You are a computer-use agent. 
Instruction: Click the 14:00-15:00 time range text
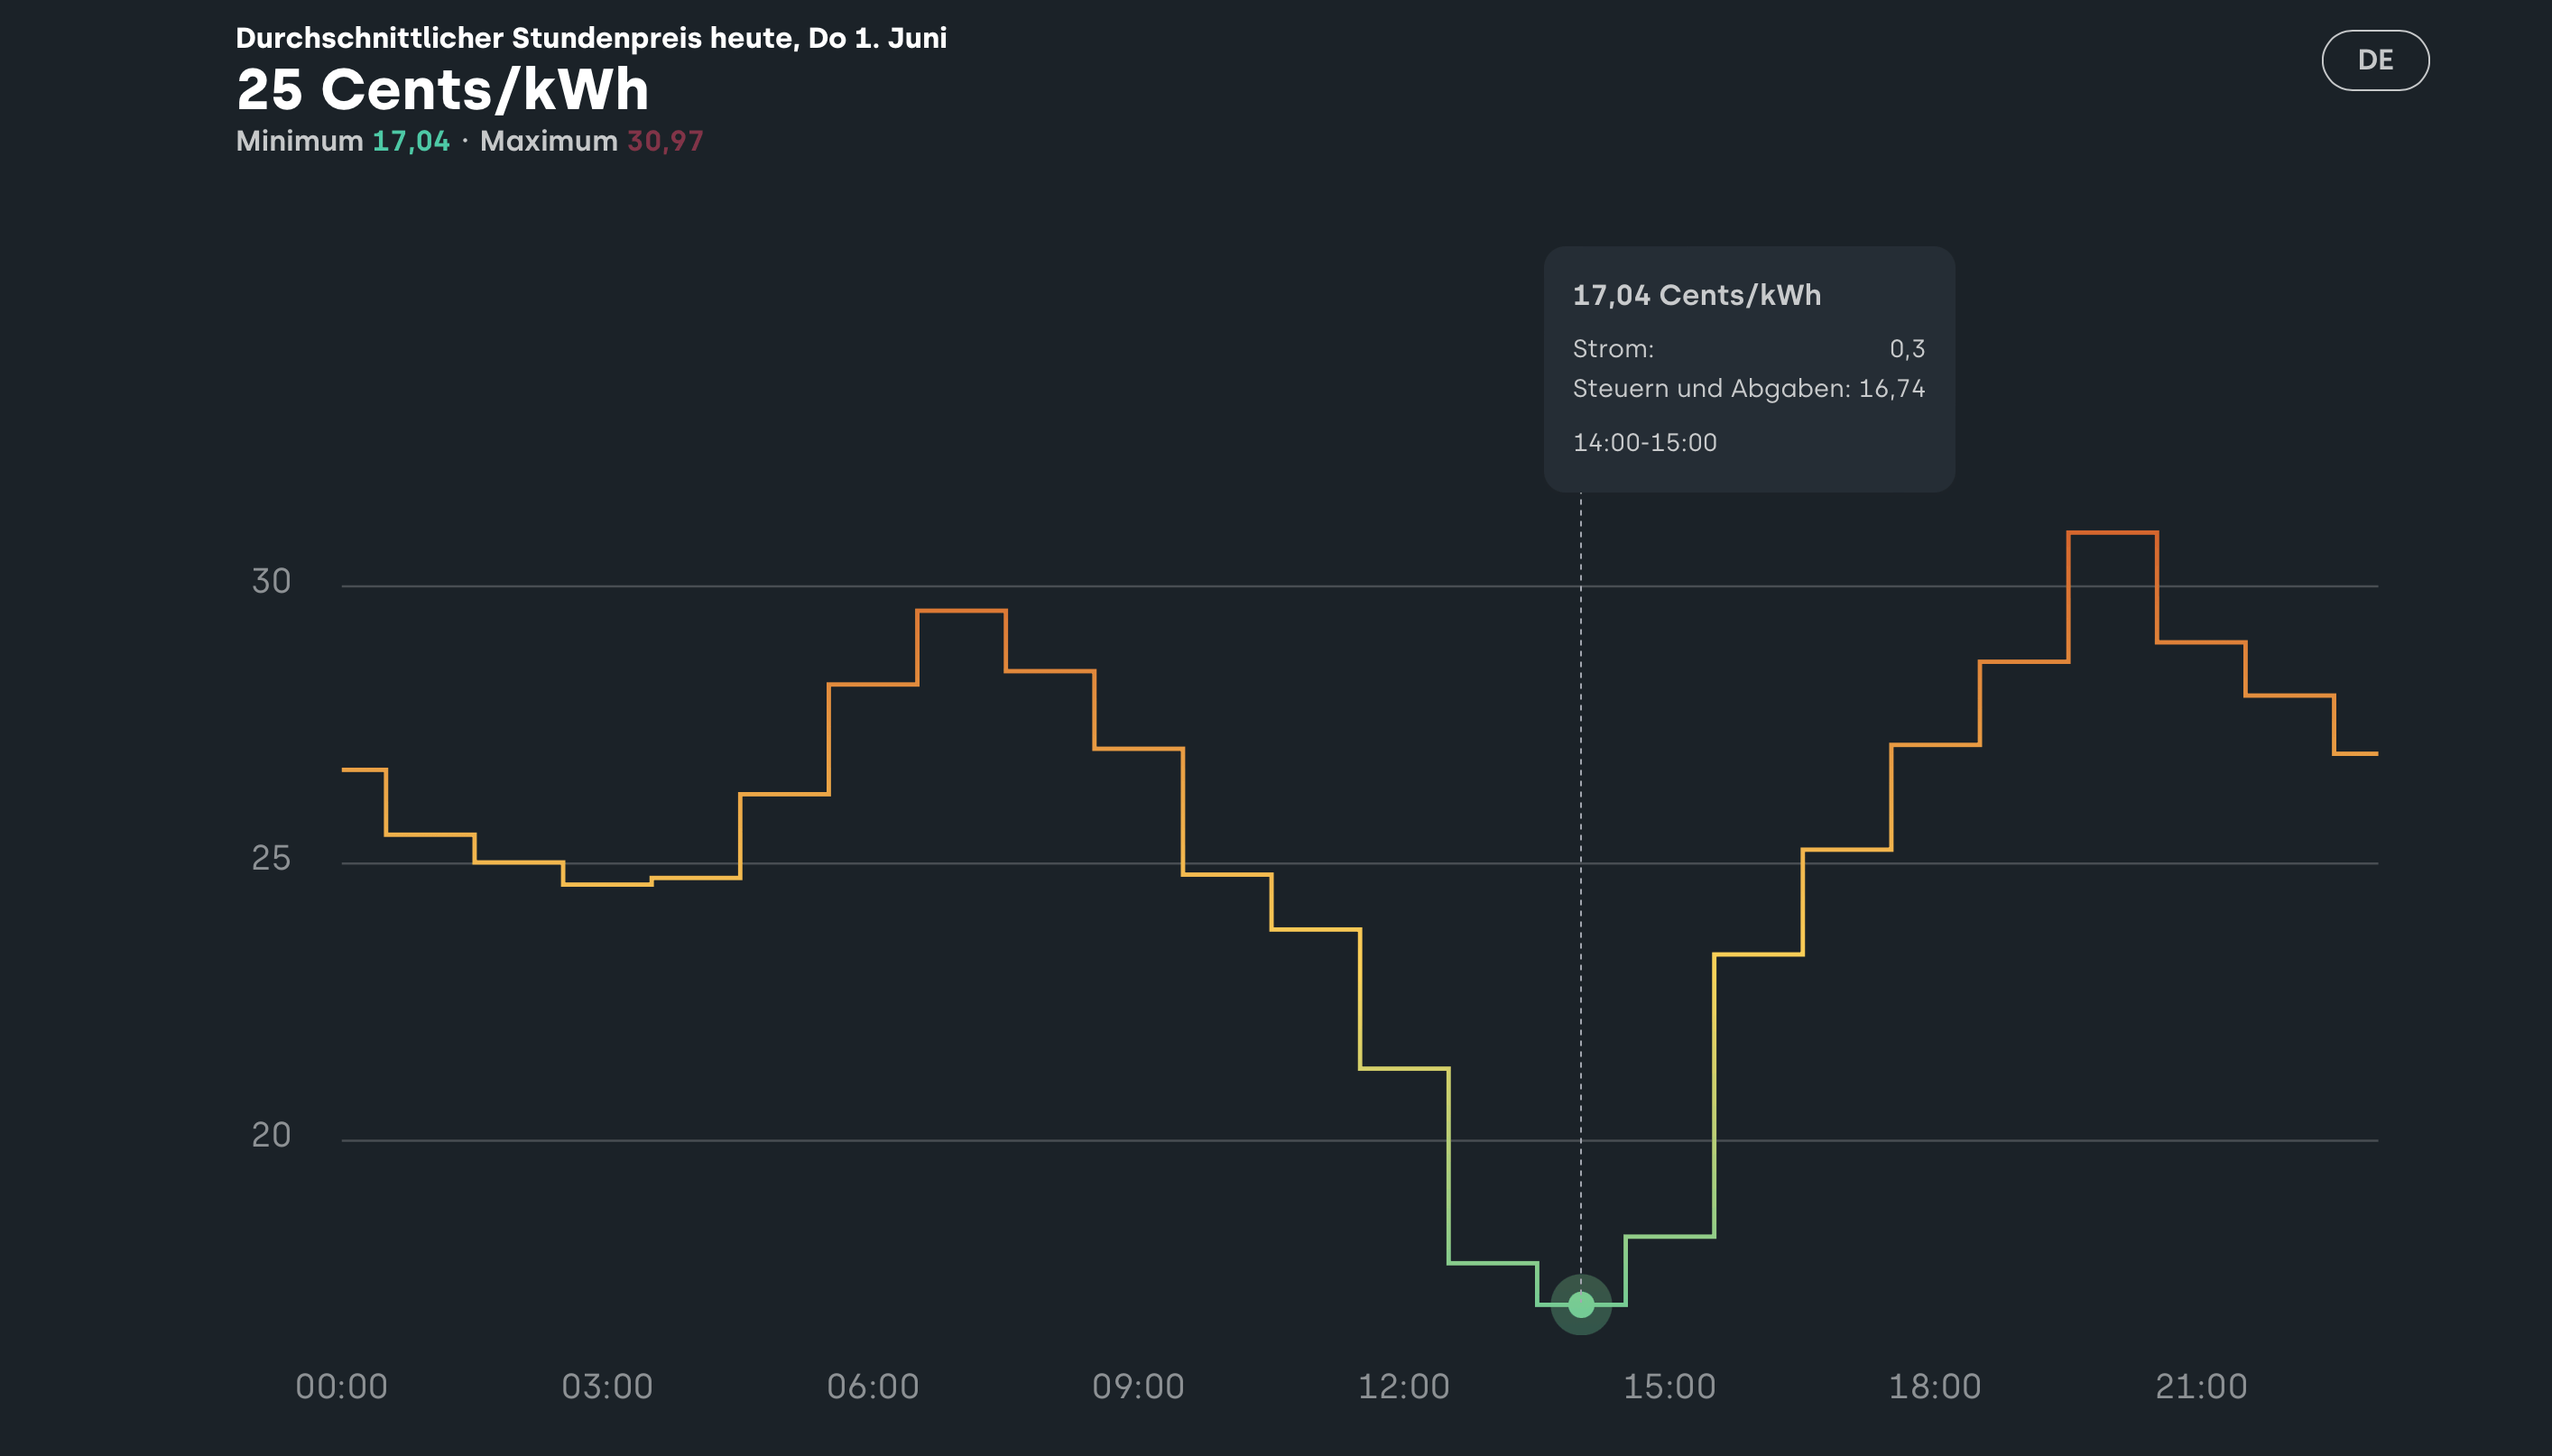point(1644,442)
